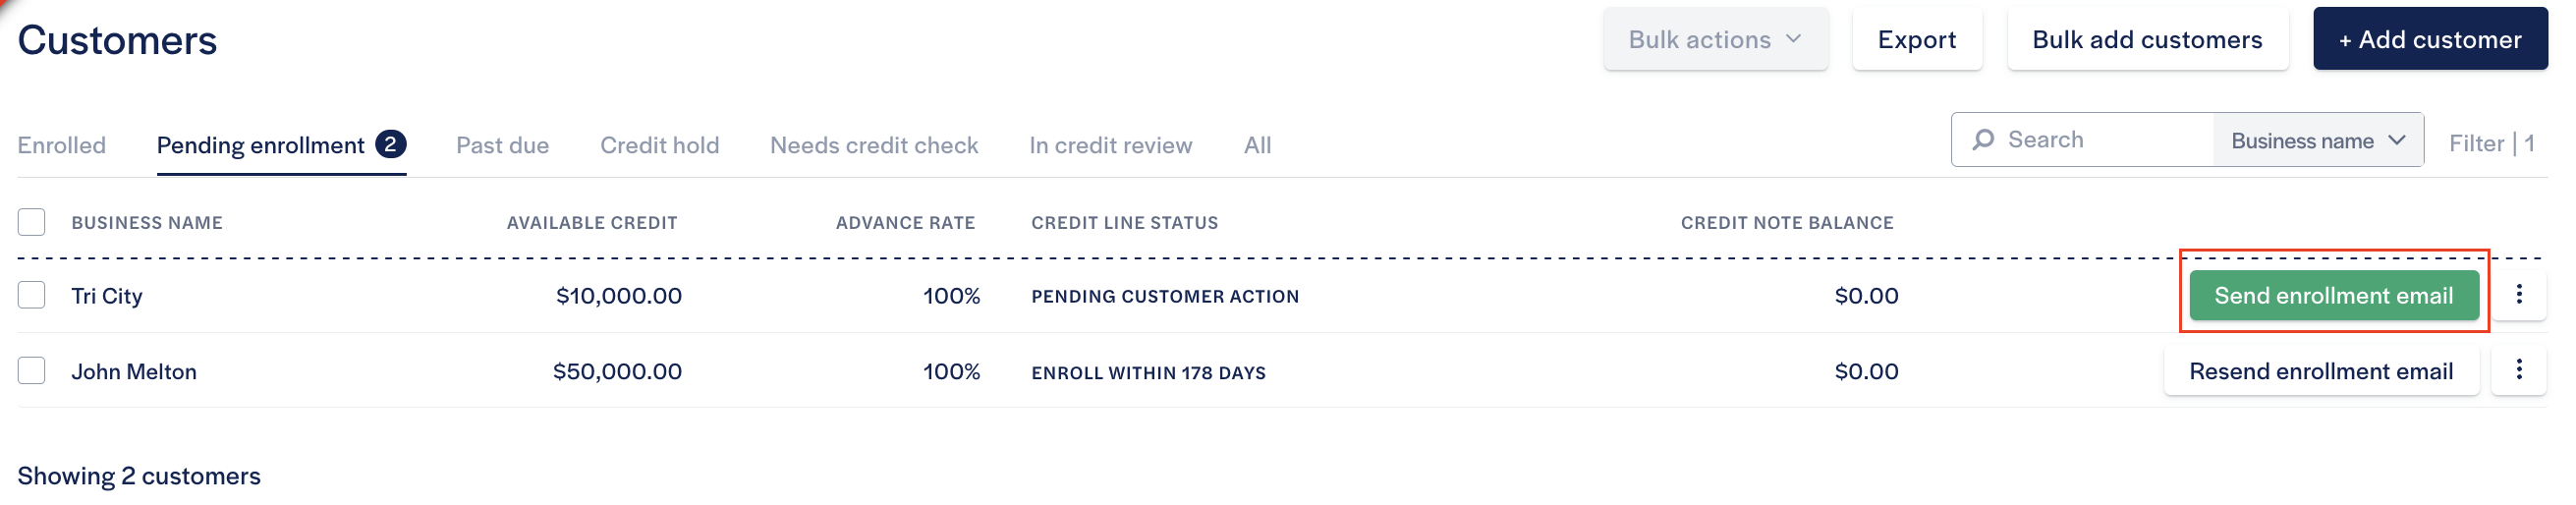Open the Filter options
The width and height of the screenshot is (2576, 505).
2490,143
